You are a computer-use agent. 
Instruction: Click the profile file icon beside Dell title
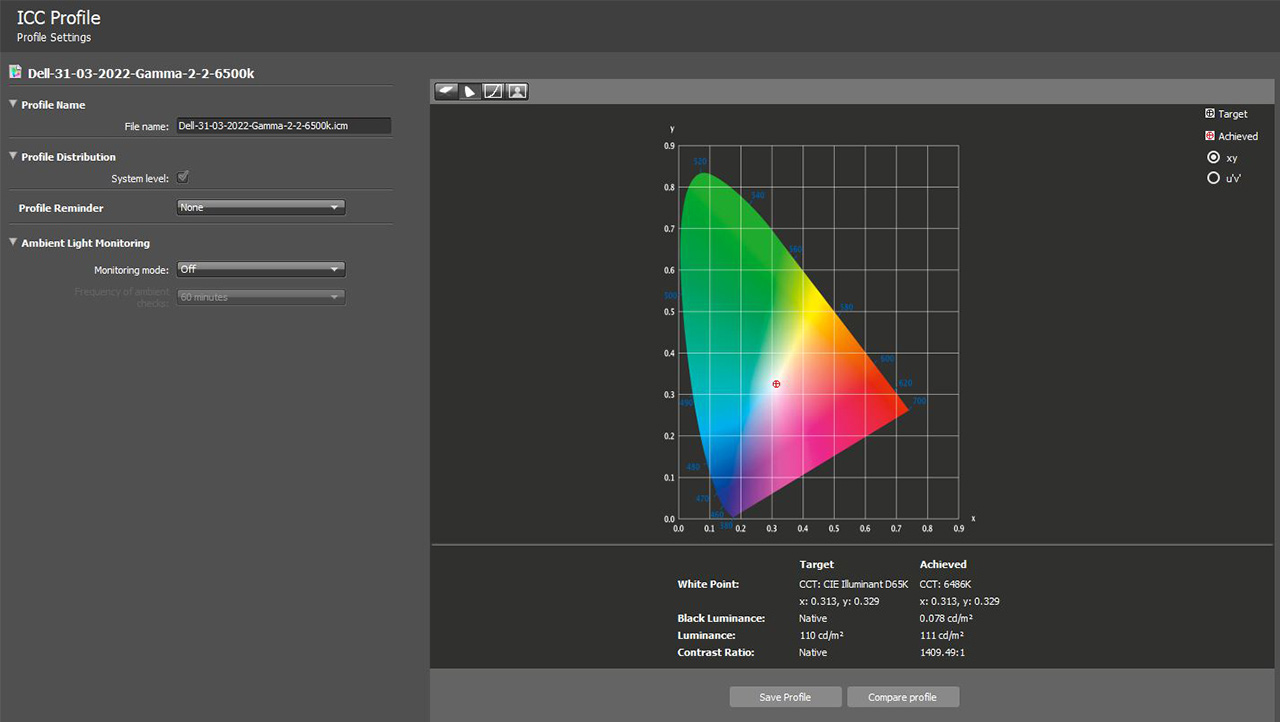pos(14,72)
